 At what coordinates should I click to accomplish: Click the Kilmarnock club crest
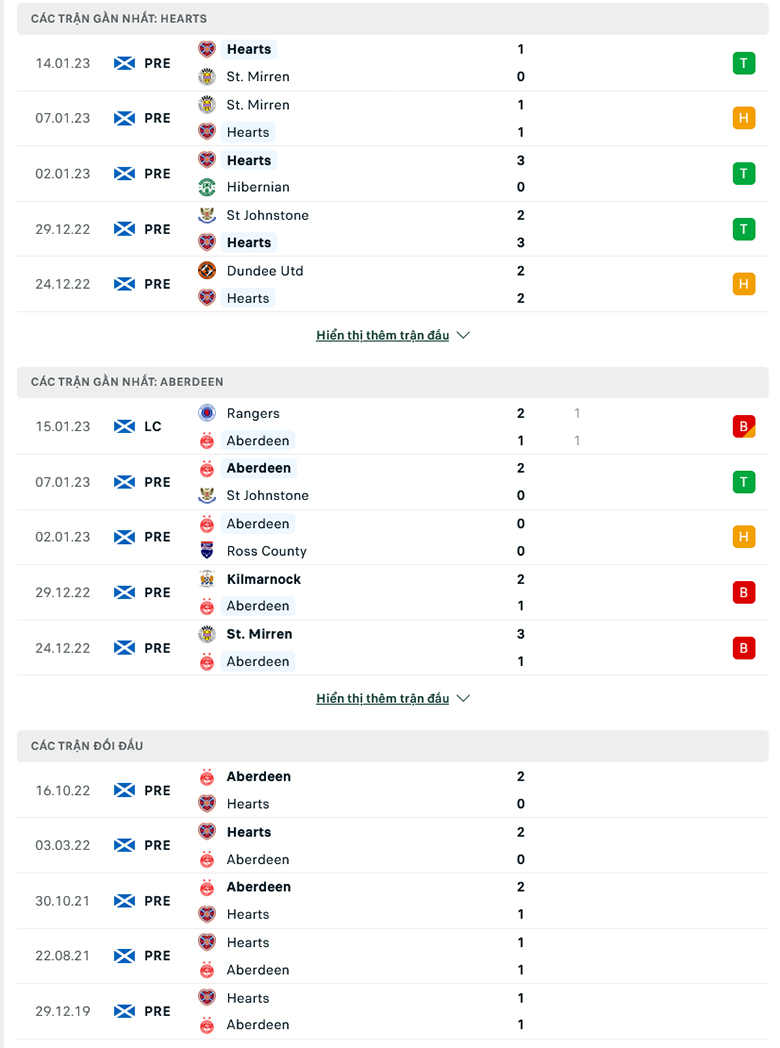point(207,578)
